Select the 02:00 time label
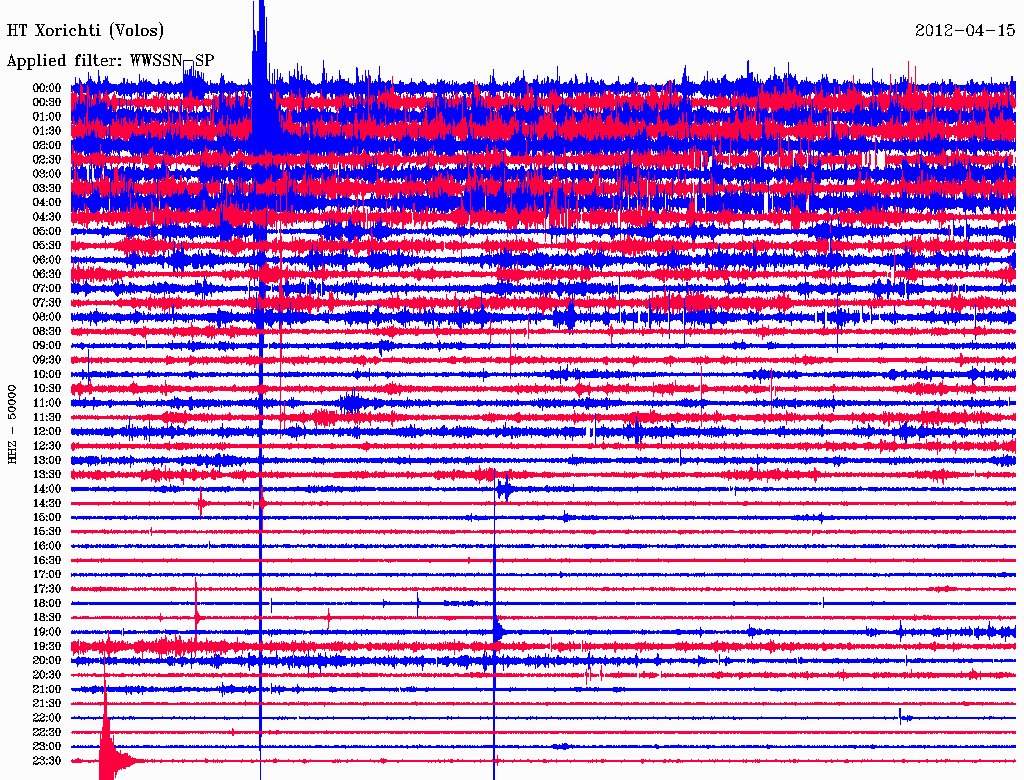Viewport: 1024px width, 780px height. click(47, 145)
